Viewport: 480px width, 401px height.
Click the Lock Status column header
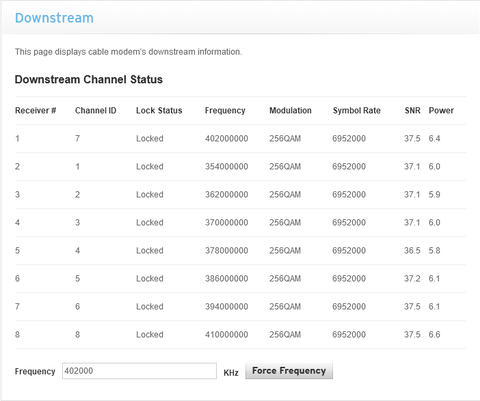point(159,110)
